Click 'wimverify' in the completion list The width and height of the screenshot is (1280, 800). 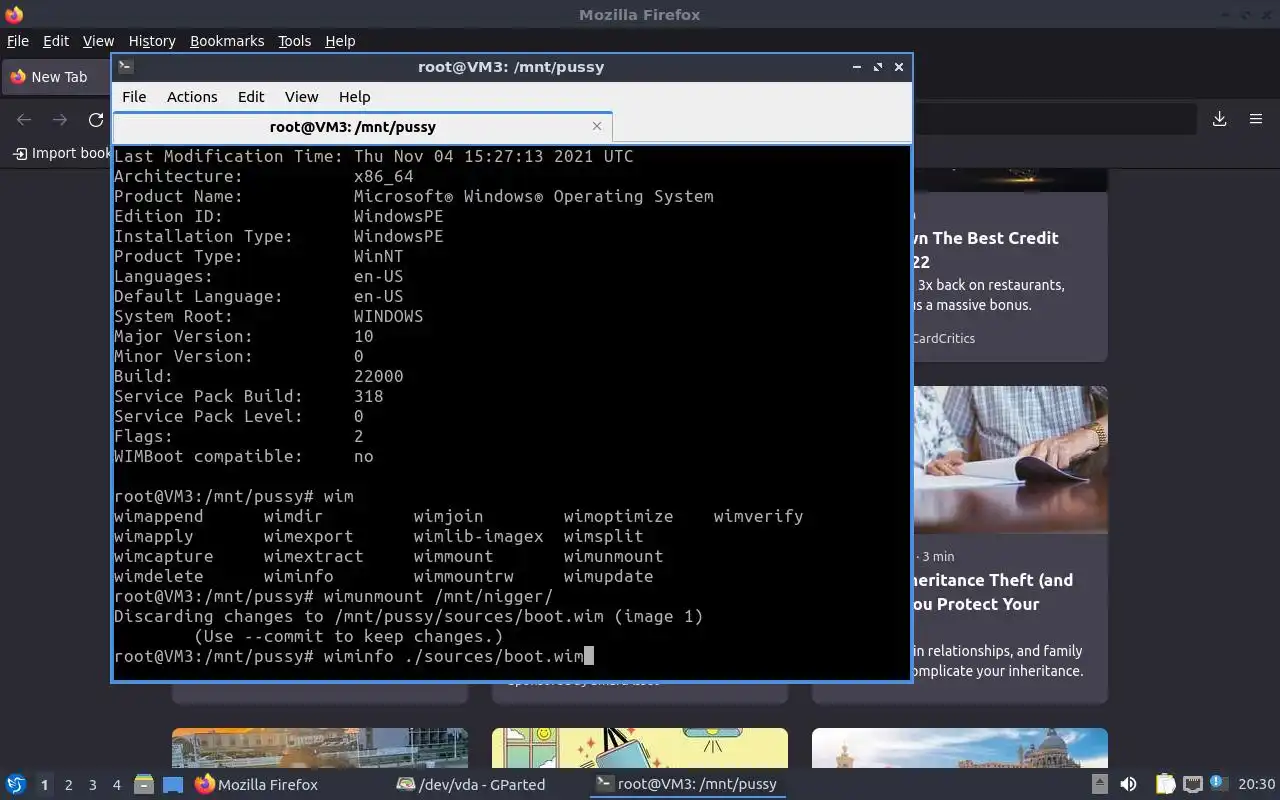pos(758,516)
